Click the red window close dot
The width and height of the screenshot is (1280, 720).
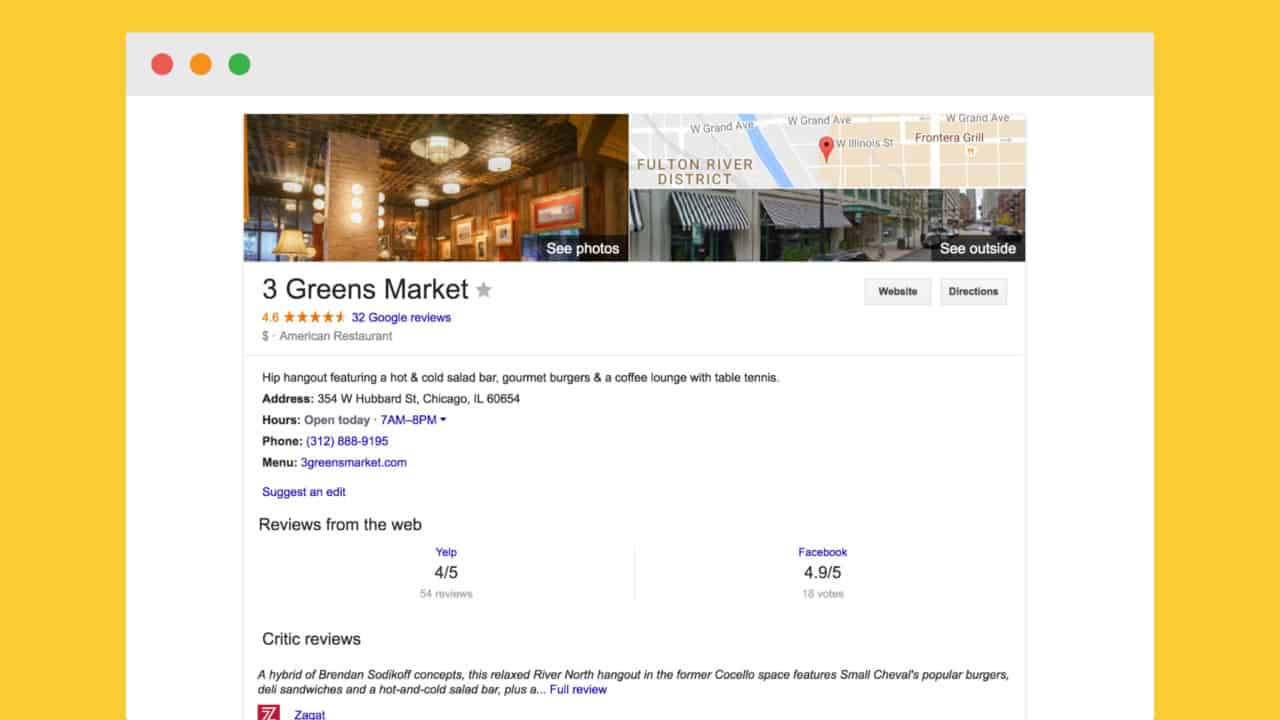162,64
